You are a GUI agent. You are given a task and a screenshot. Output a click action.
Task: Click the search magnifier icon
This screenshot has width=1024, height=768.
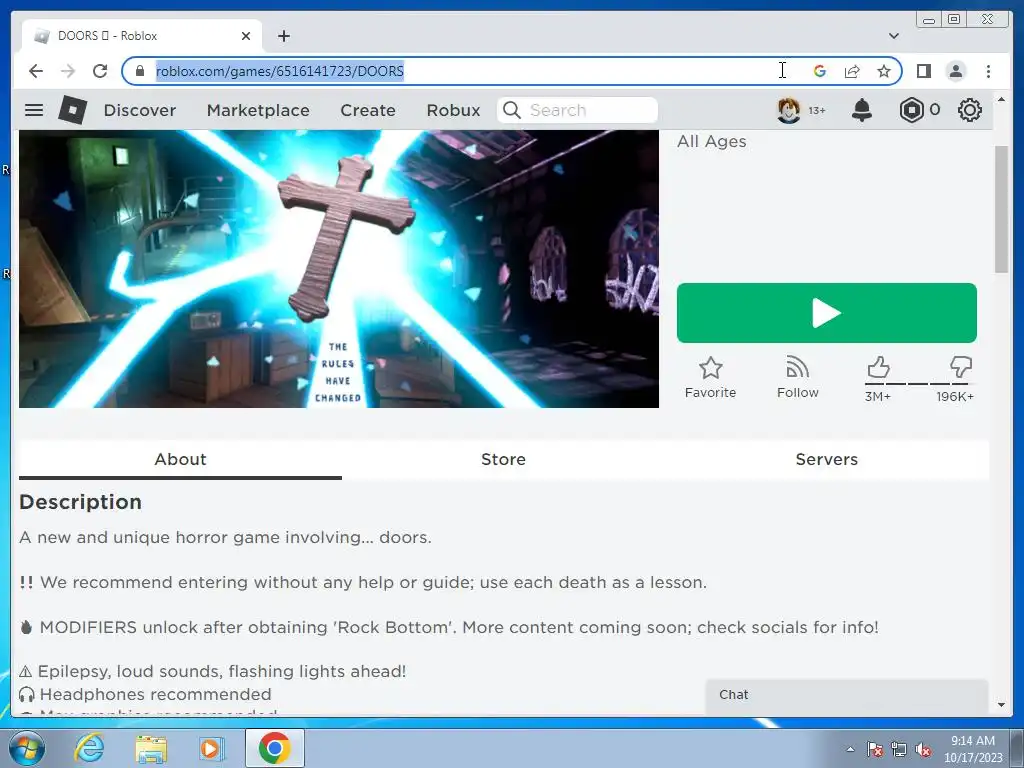(x=512, y=110)
